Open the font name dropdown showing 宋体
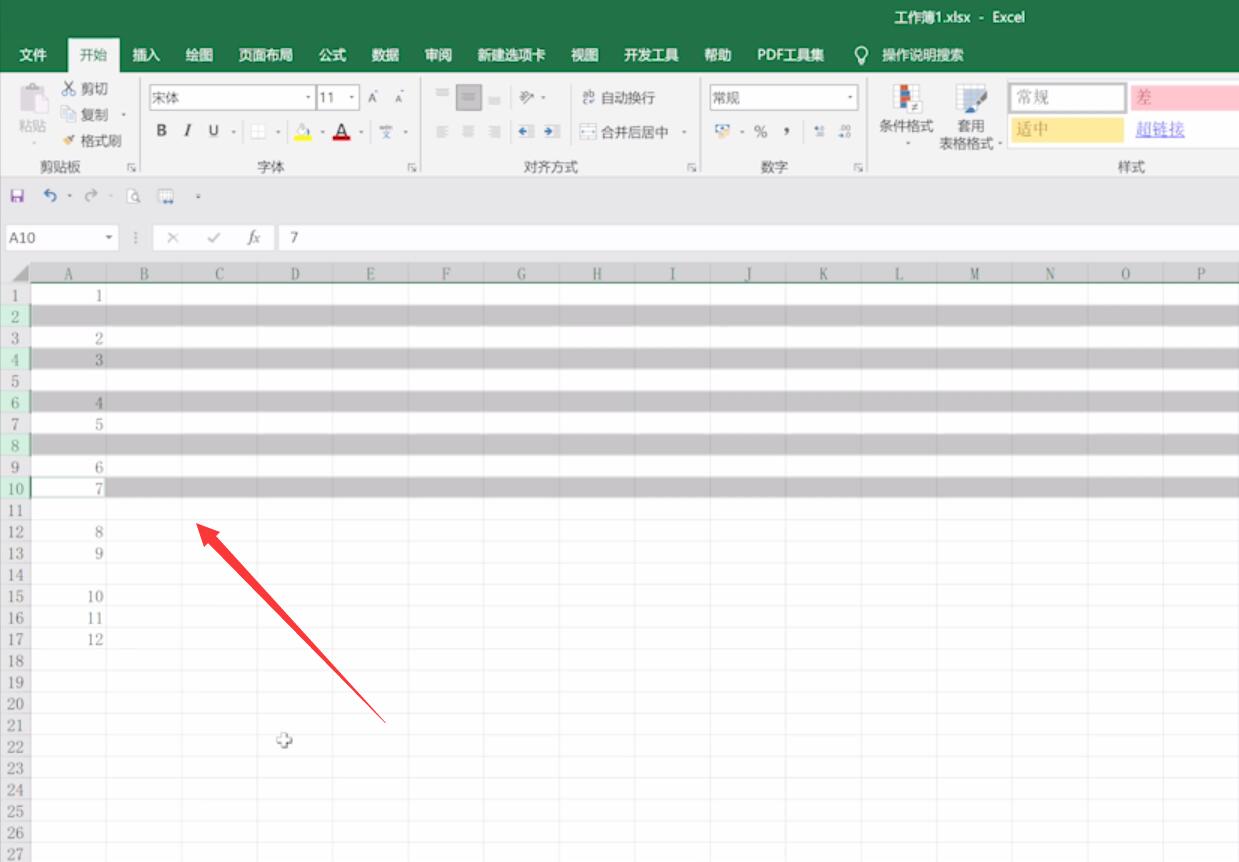Viewport: 1239px width, 862px height. coord(308,98)
